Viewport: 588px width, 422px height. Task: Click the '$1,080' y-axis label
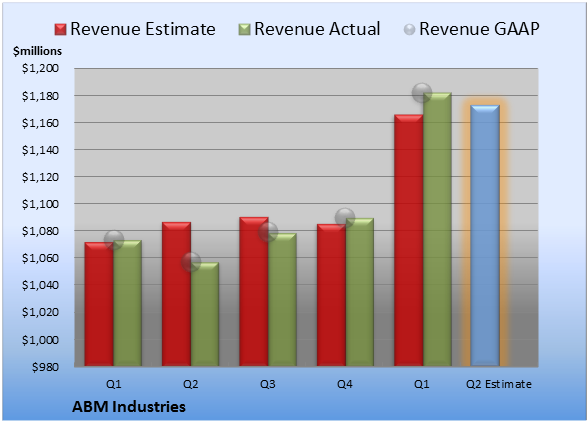tap(40, 231)
